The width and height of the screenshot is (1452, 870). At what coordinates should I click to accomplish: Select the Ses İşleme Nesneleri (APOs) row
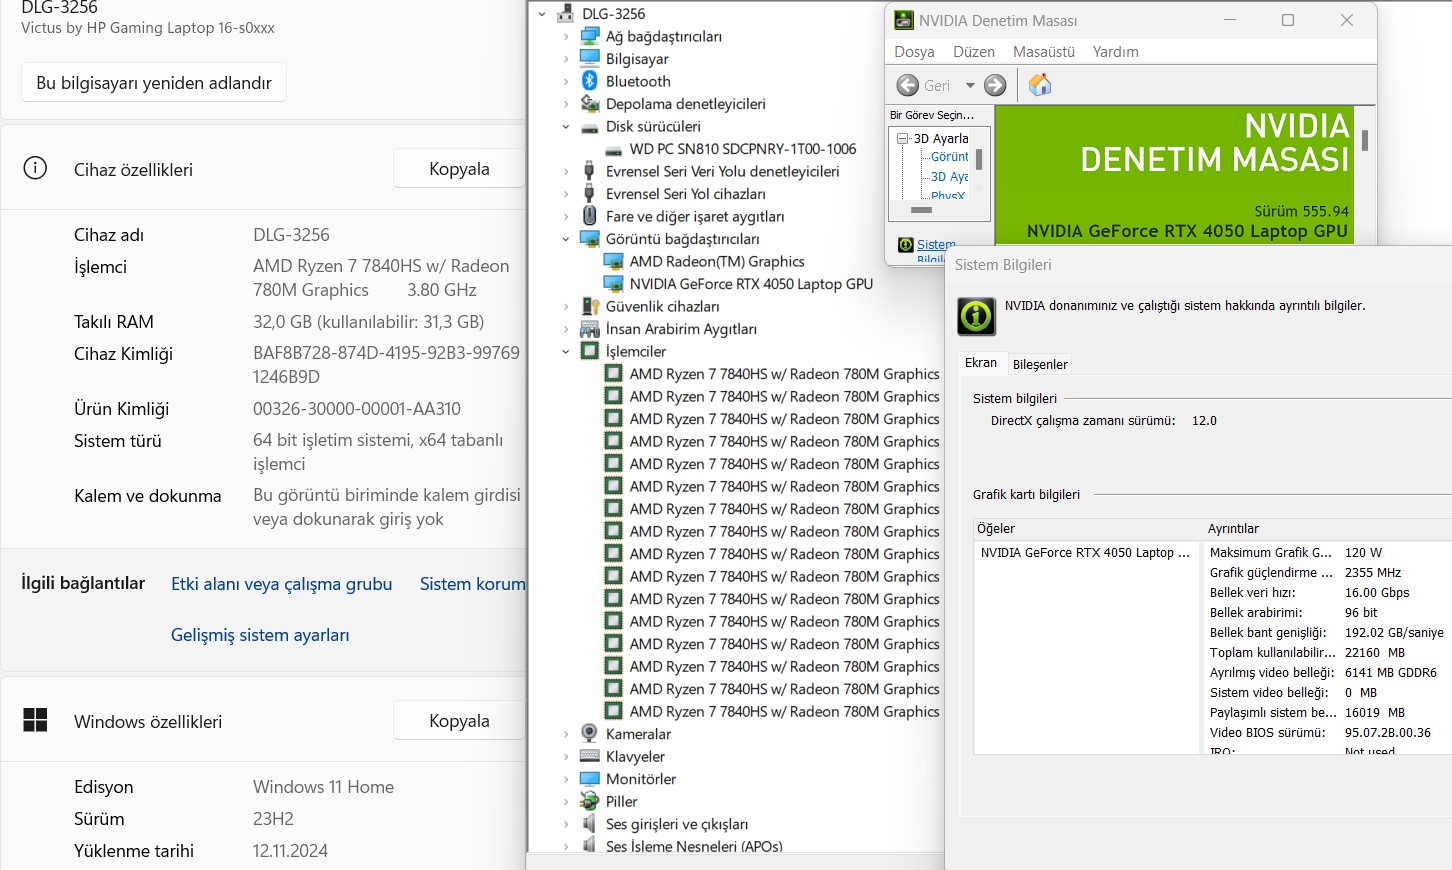(694, 846)
